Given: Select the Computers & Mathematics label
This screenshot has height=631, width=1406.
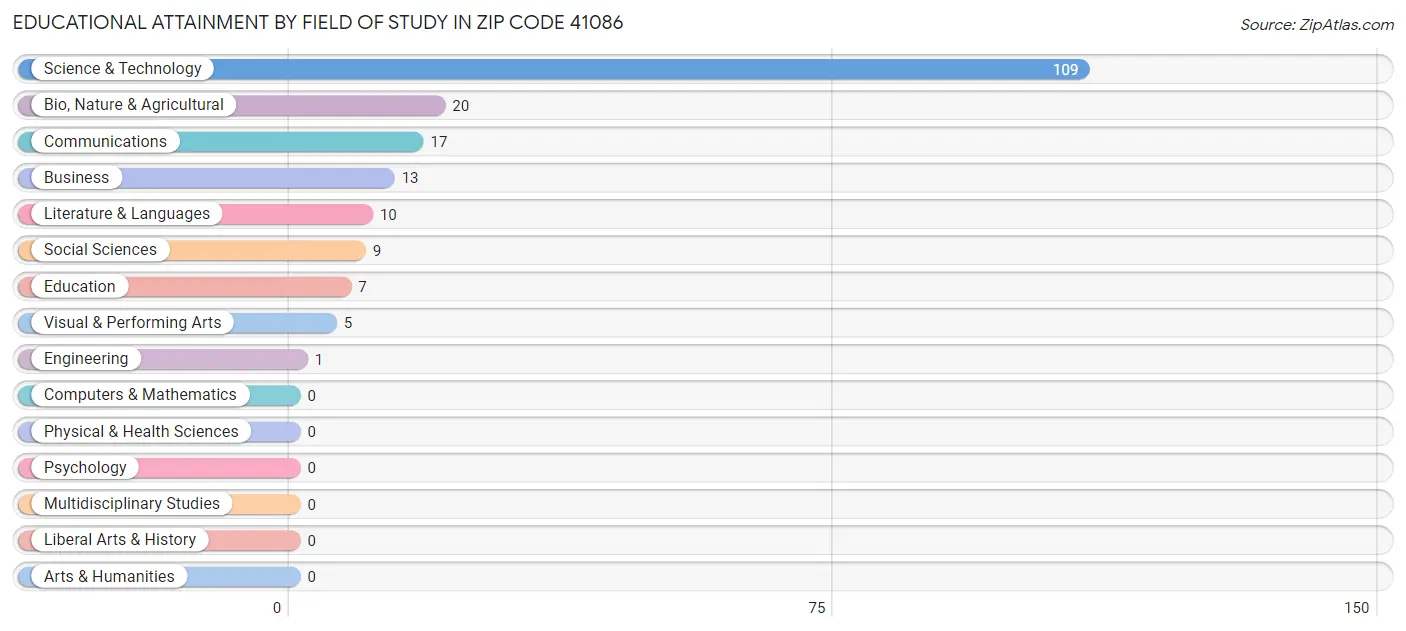Looking at the screenshot, I should click(140, 395).
